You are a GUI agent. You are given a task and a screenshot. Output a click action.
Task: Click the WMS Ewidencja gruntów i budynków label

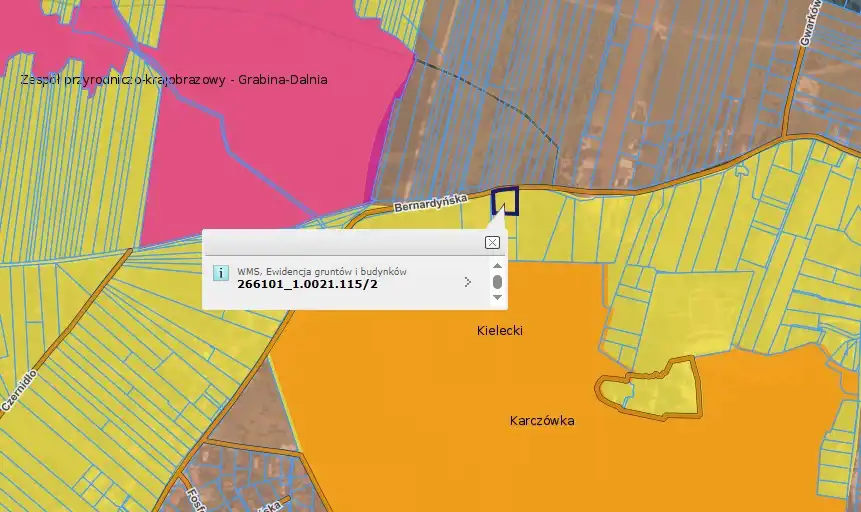pyautogui.click(x=321, y=271)
